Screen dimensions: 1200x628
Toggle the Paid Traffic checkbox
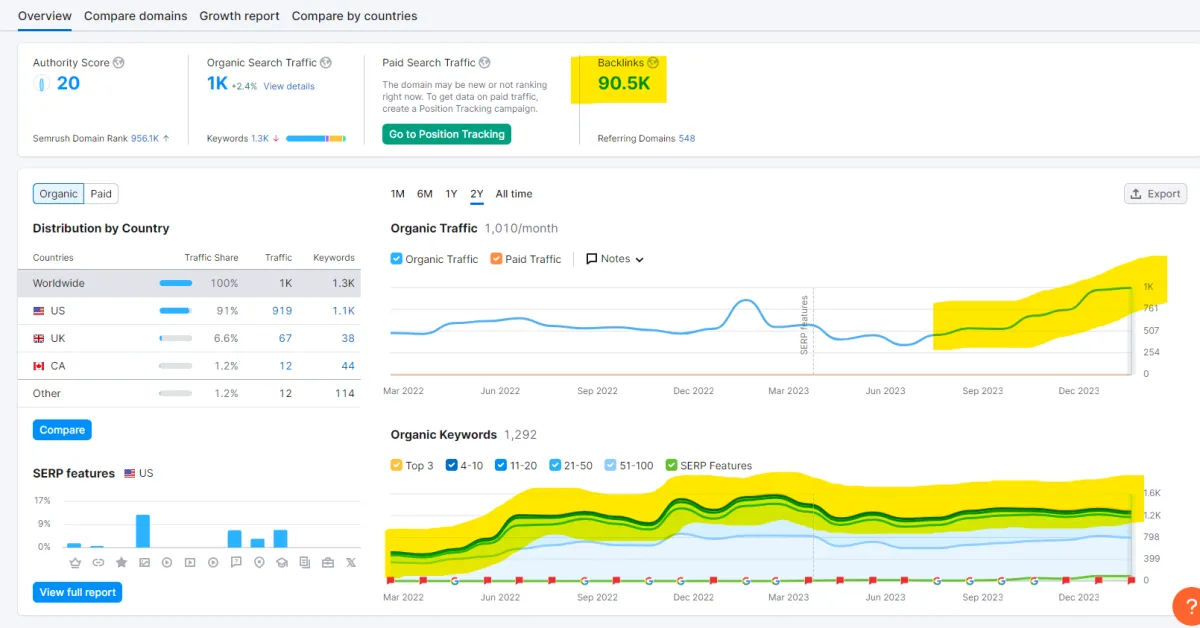click(x=497, y=259)
